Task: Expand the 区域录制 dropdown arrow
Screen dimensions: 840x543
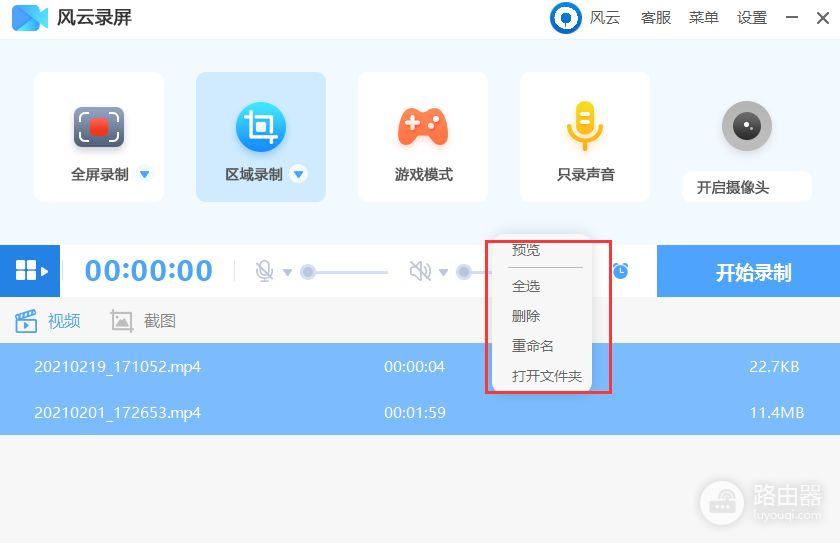Action: tap(298, 175)
